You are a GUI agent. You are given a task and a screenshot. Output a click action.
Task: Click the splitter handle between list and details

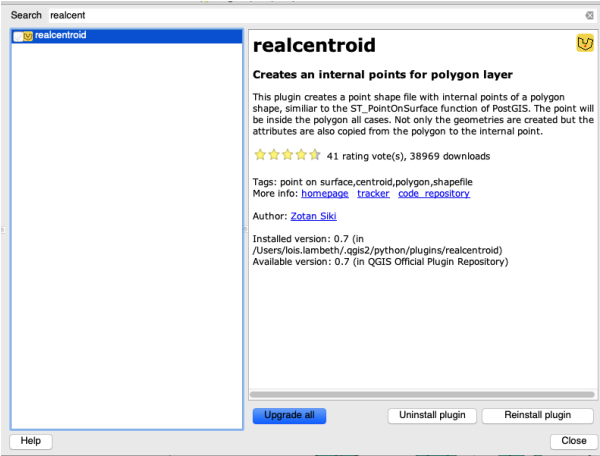pos(245,229)
